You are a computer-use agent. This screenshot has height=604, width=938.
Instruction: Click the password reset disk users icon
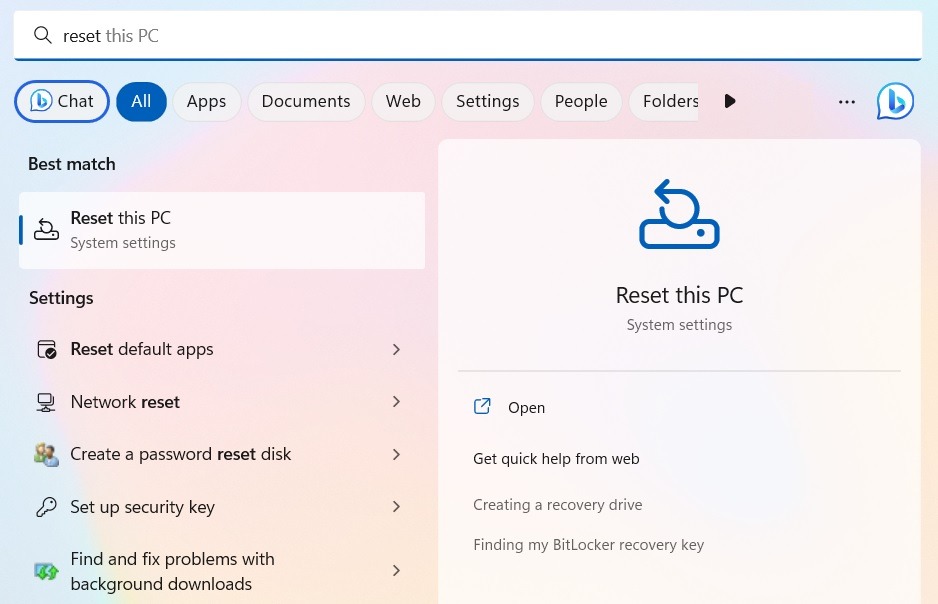(46, 453)
